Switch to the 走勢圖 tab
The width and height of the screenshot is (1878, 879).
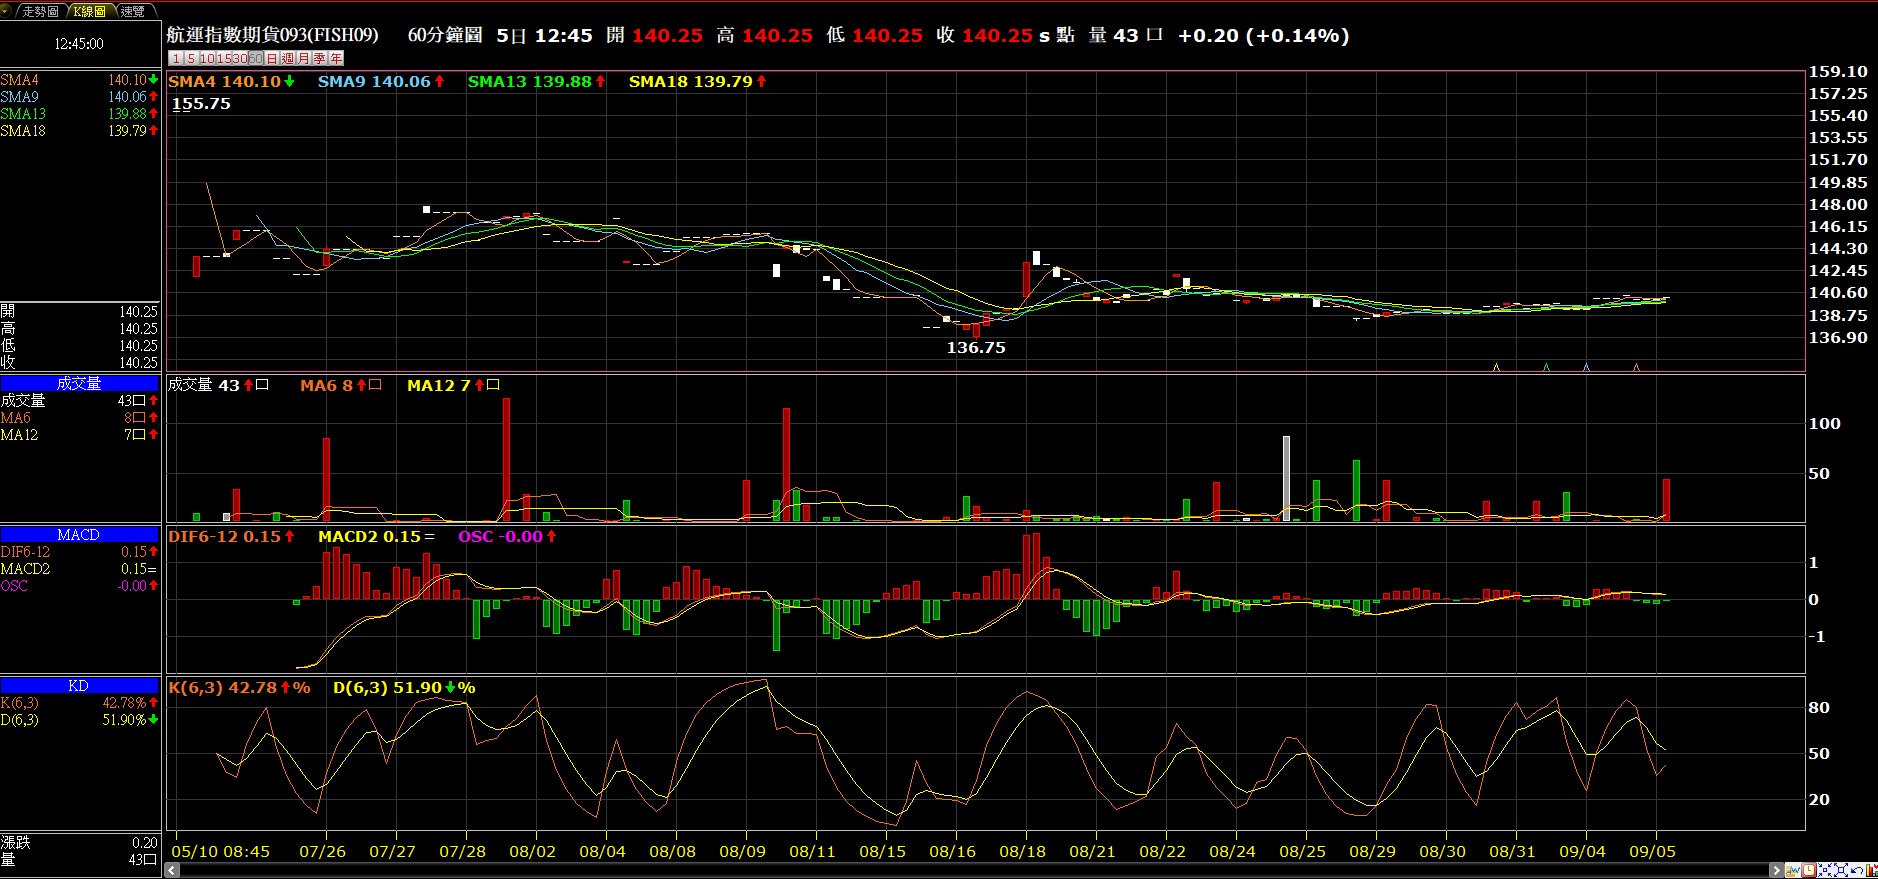pyautogui.click(x=40, y=11)
